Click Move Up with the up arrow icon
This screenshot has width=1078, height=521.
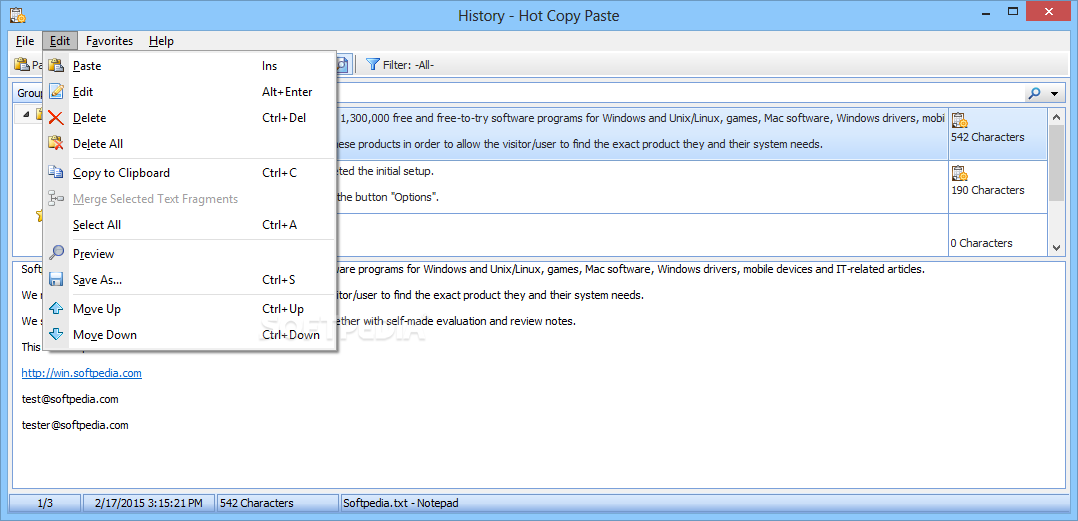tap(190, 309)
